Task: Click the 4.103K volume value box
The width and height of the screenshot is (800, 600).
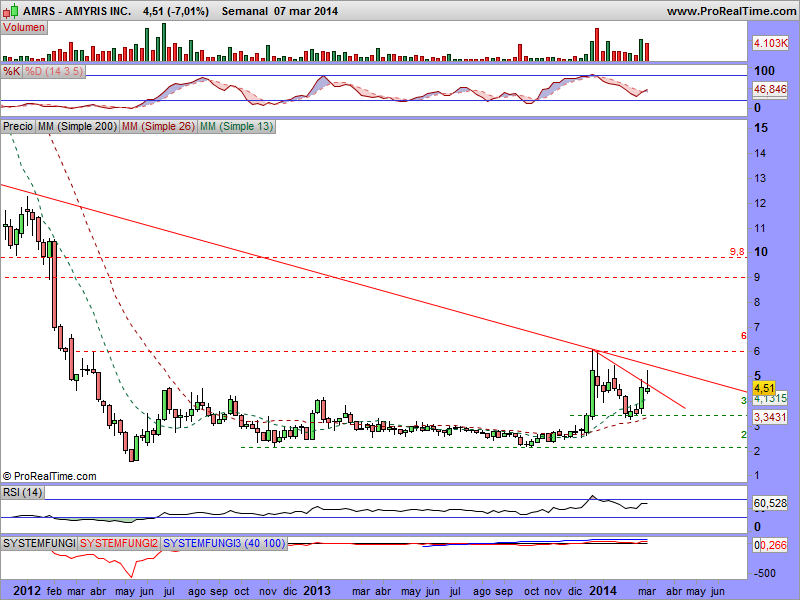Action: click(770, 43)
